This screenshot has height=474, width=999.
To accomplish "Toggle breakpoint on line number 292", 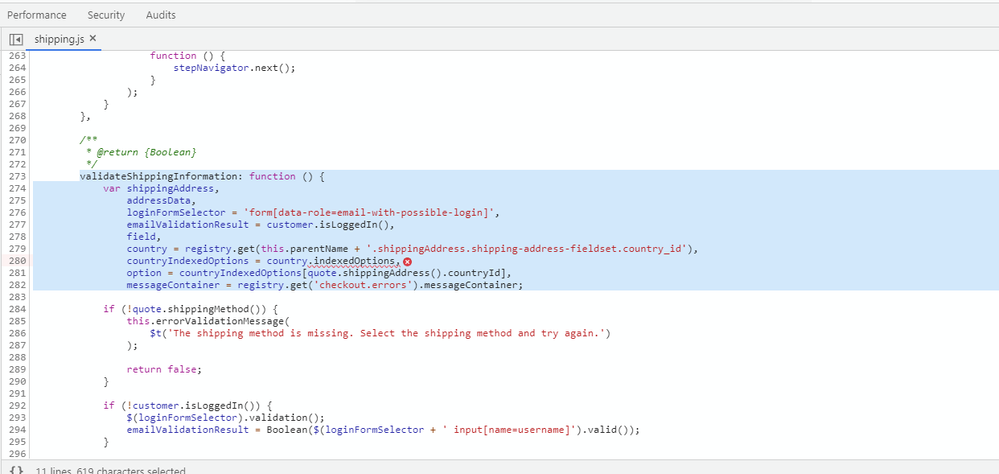I will click(16, 406).
